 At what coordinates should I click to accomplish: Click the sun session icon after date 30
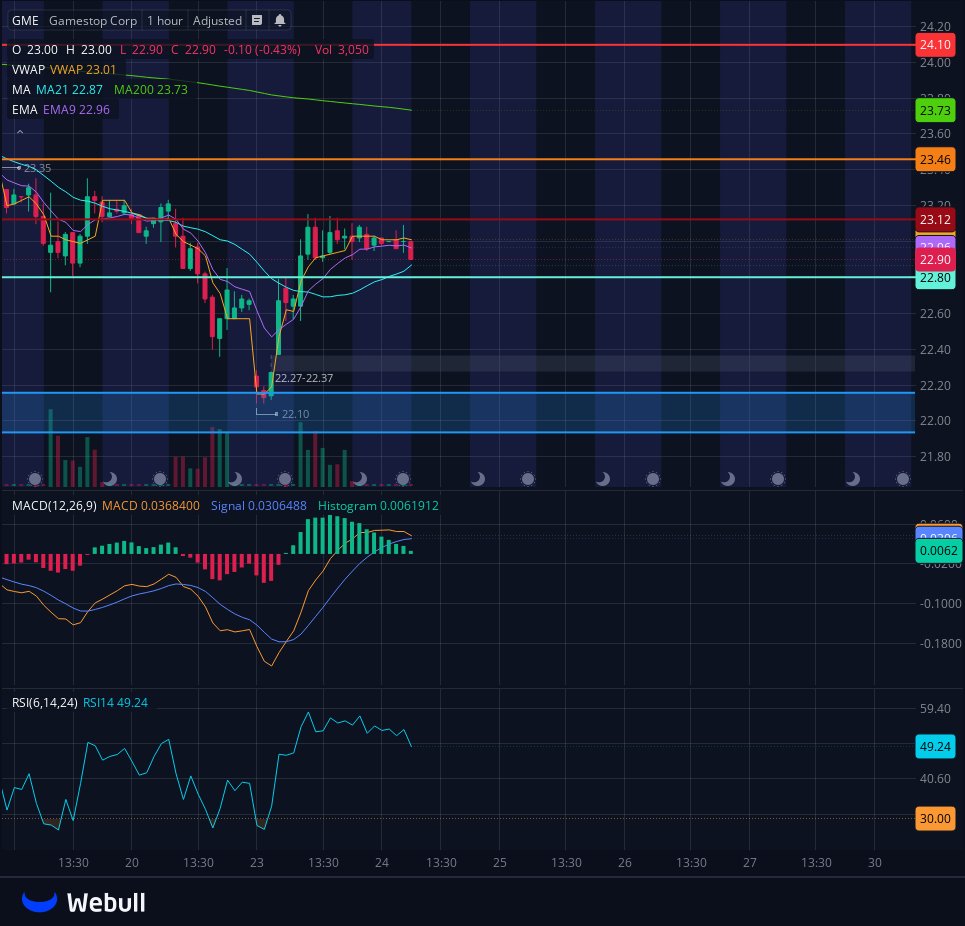(903, 478)
